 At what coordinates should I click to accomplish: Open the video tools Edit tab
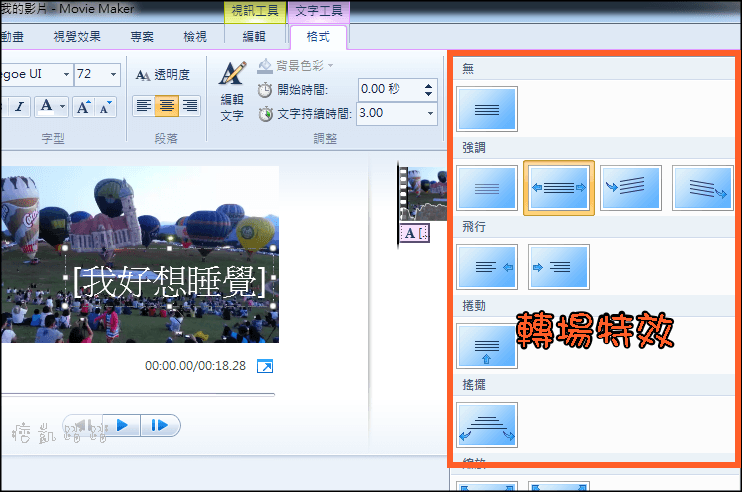pyautogui.click(x=254, y=36)
